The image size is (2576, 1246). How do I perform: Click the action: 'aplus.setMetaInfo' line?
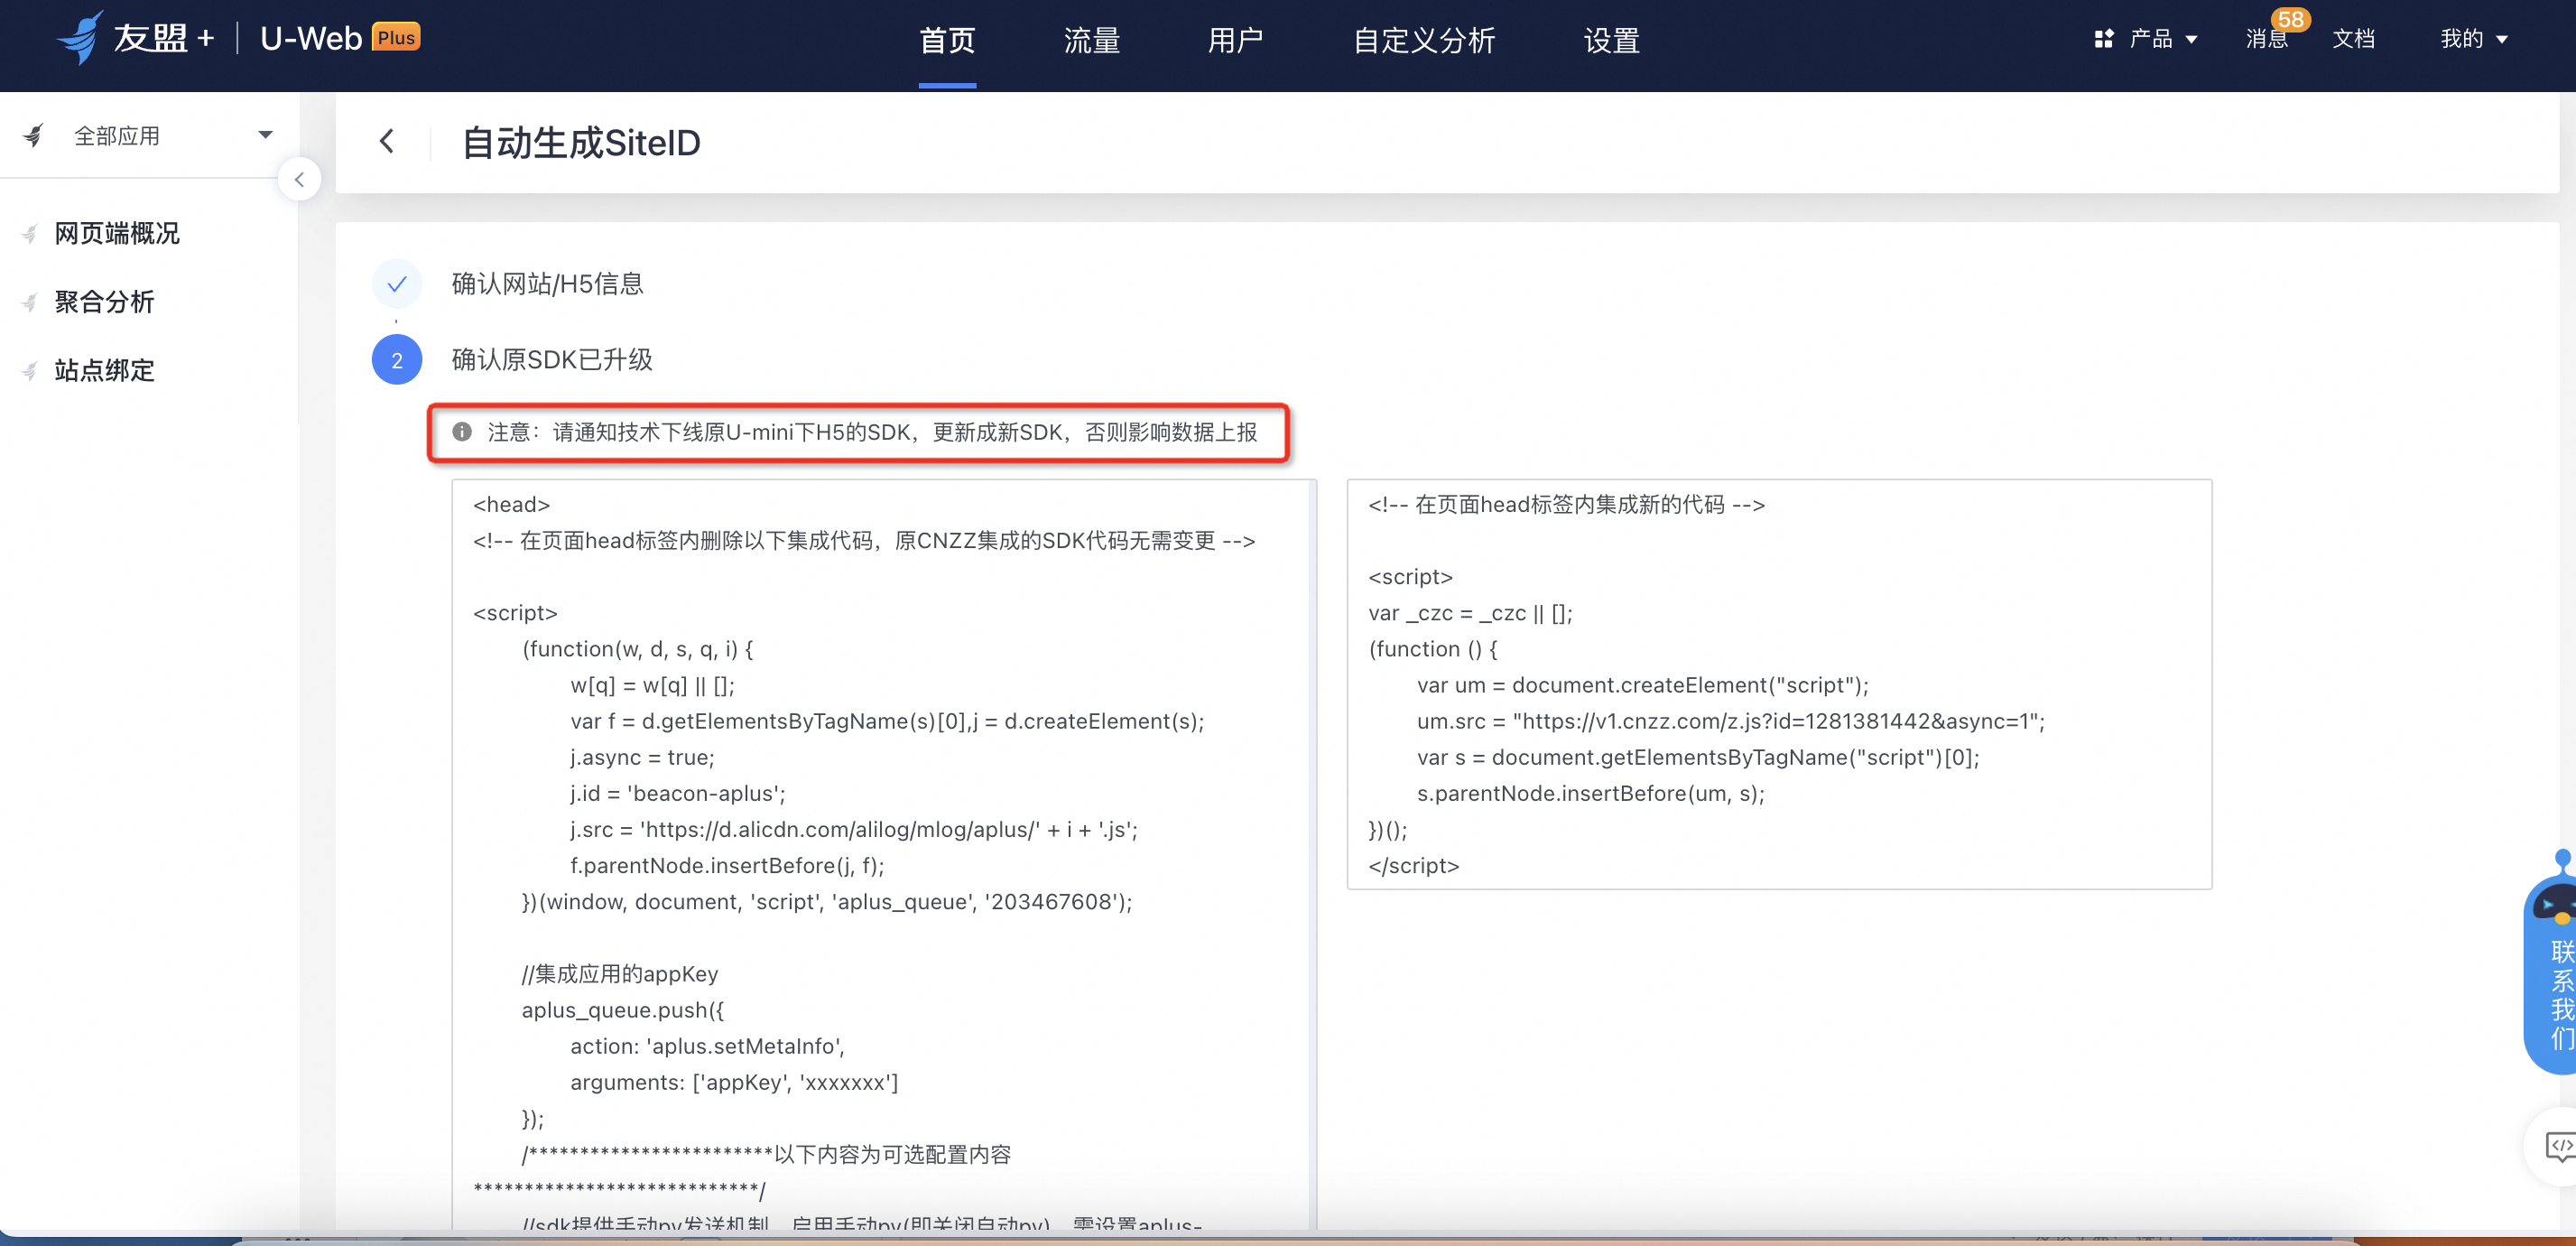[708, 1046]
